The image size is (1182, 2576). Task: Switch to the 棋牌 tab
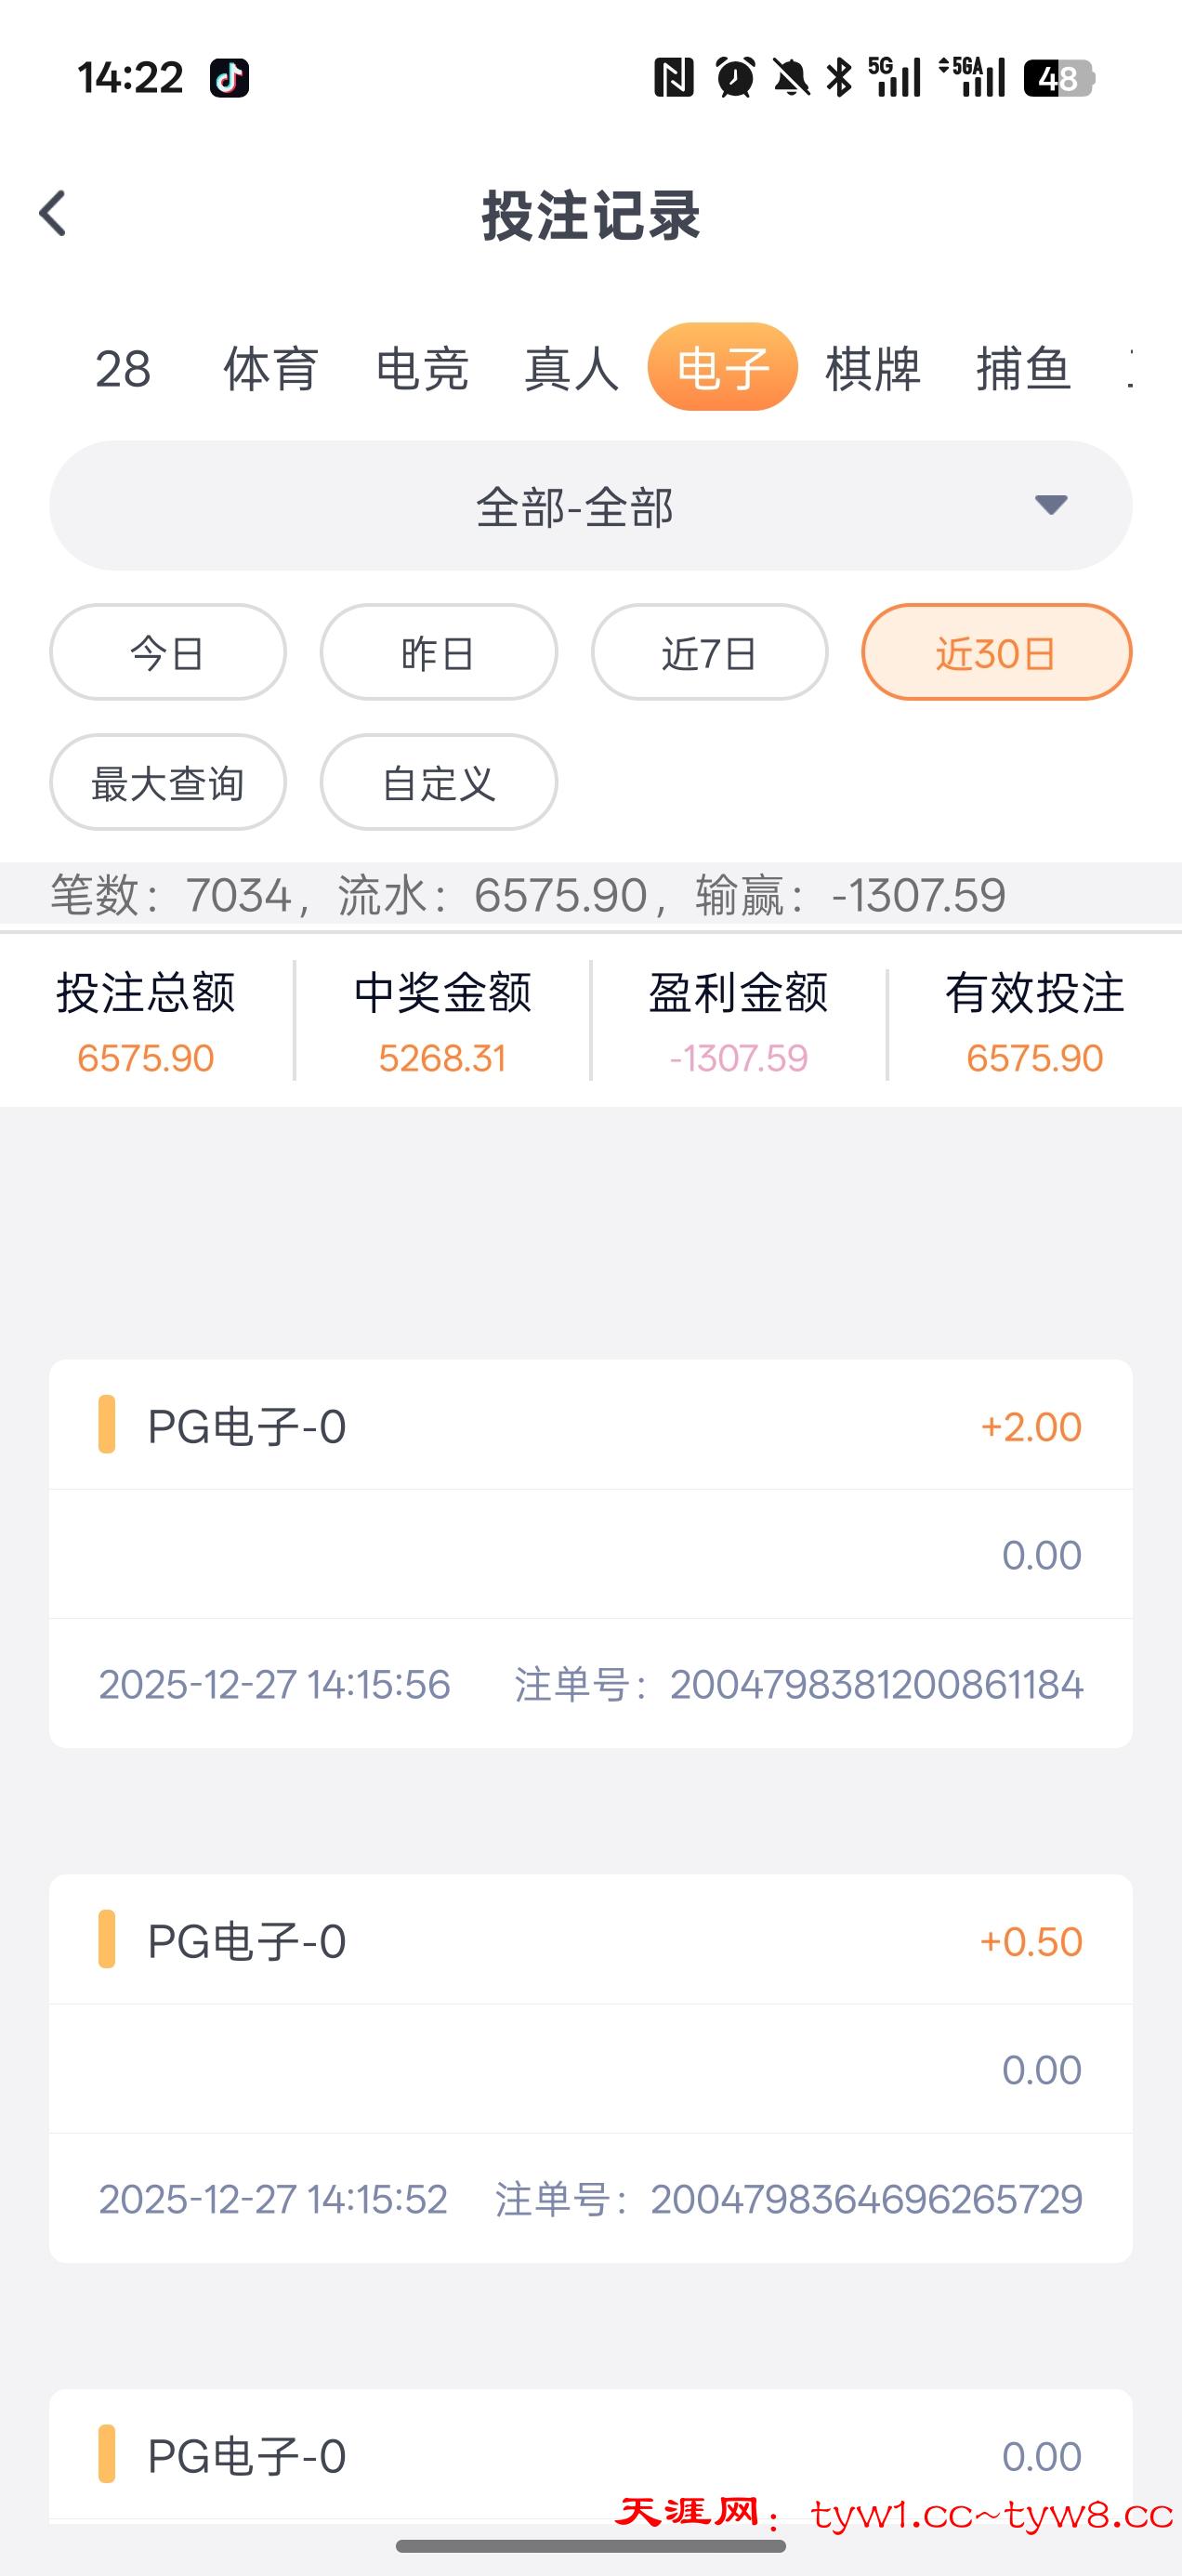coord(872,368)
